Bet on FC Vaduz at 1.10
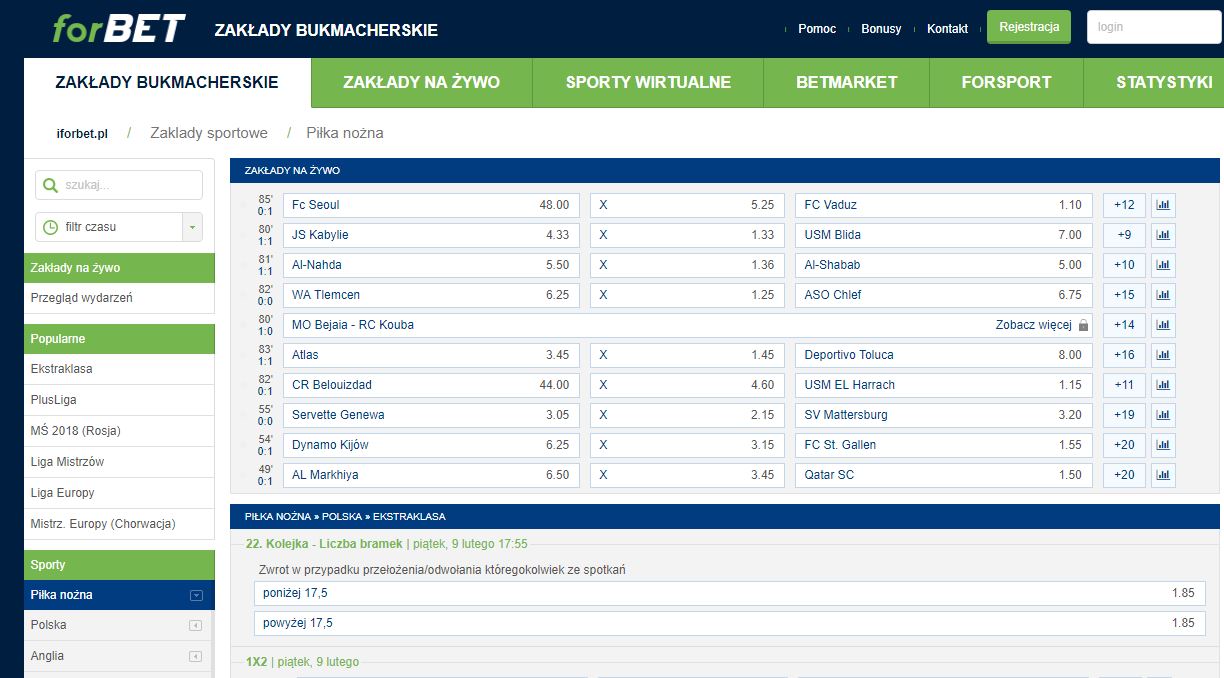 point(944,205)
